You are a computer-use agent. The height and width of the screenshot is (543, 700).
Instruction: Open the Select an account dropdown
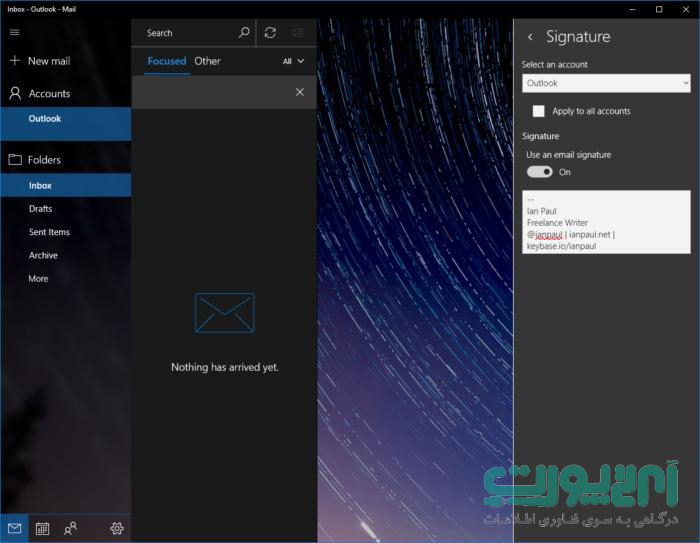tap(606, 83)
